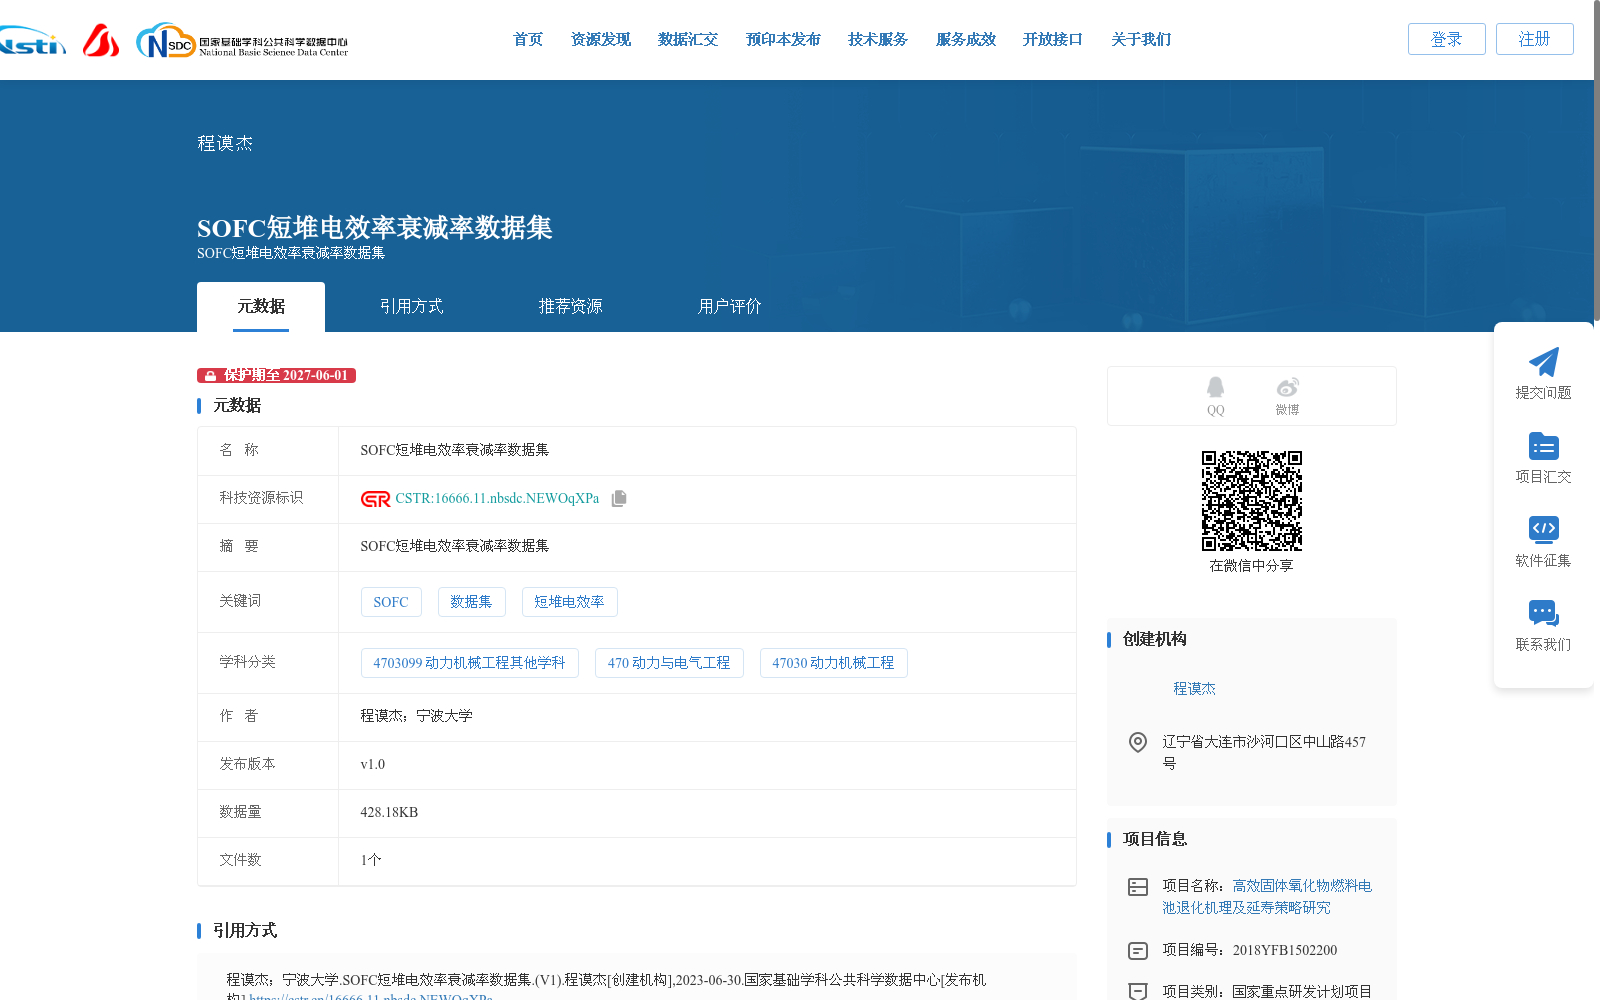
Task: Click address 辽宁省大连市沙河口区中山路457号
Action: (x=1264, y=753)
